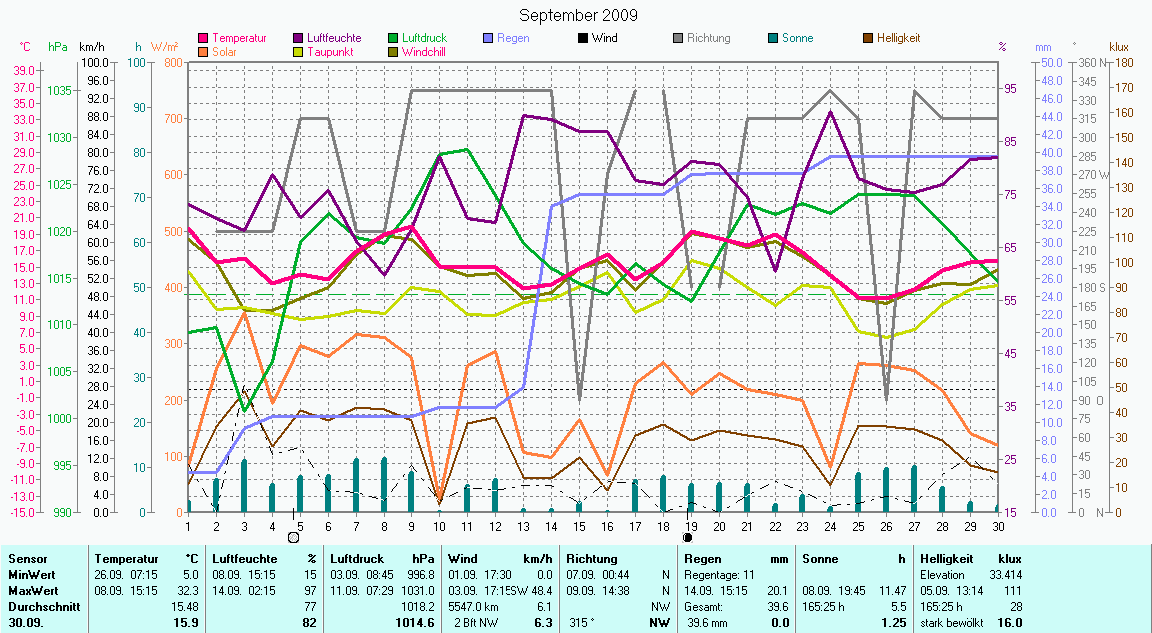Image resolution: width=1152 pixels, height=633 pixels.
Task: Click the klux axis unit label
Action: 1119,47
